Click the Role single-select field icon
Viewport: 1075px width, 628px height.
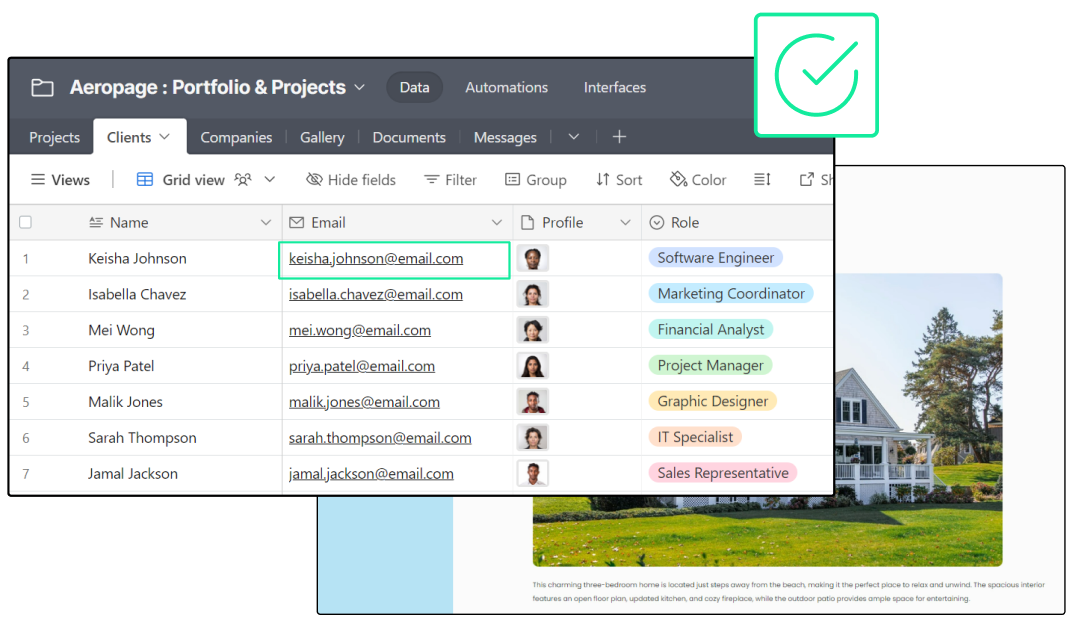pyautogui.click(x=657, y=222)
